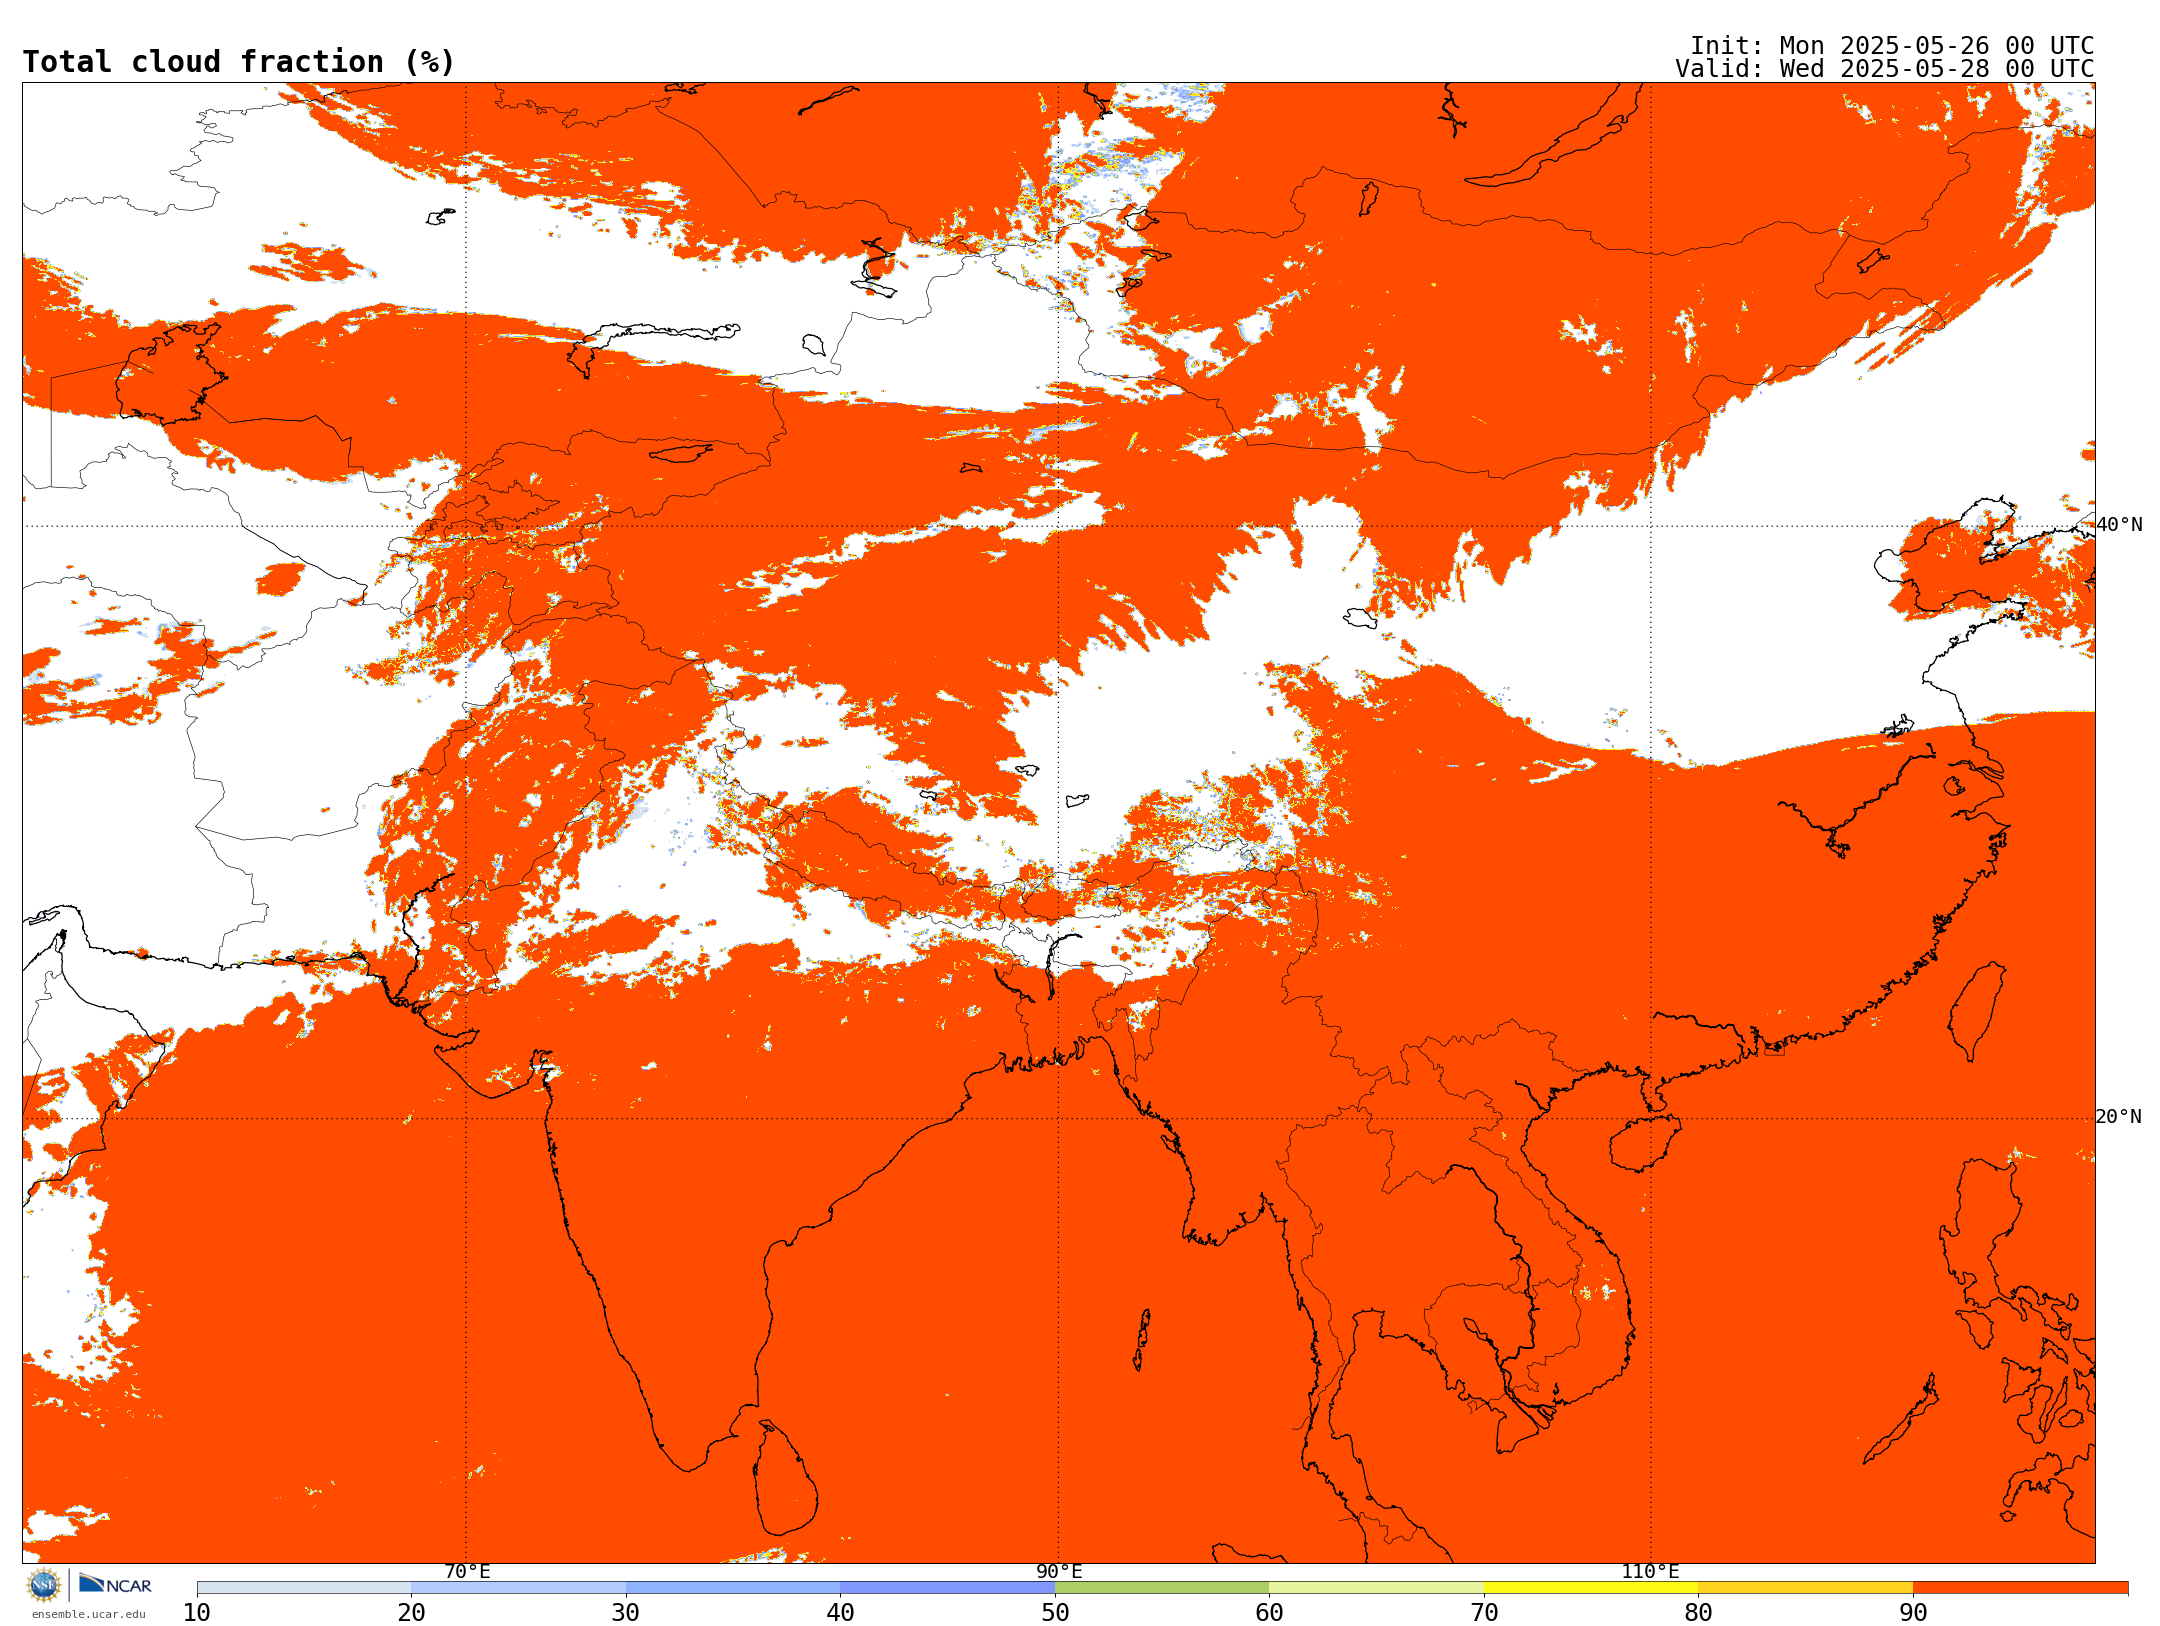Click the ensemble.ucar.edu text
This screenshot has height=1626, width=2160.
[x=88, y=1614]
